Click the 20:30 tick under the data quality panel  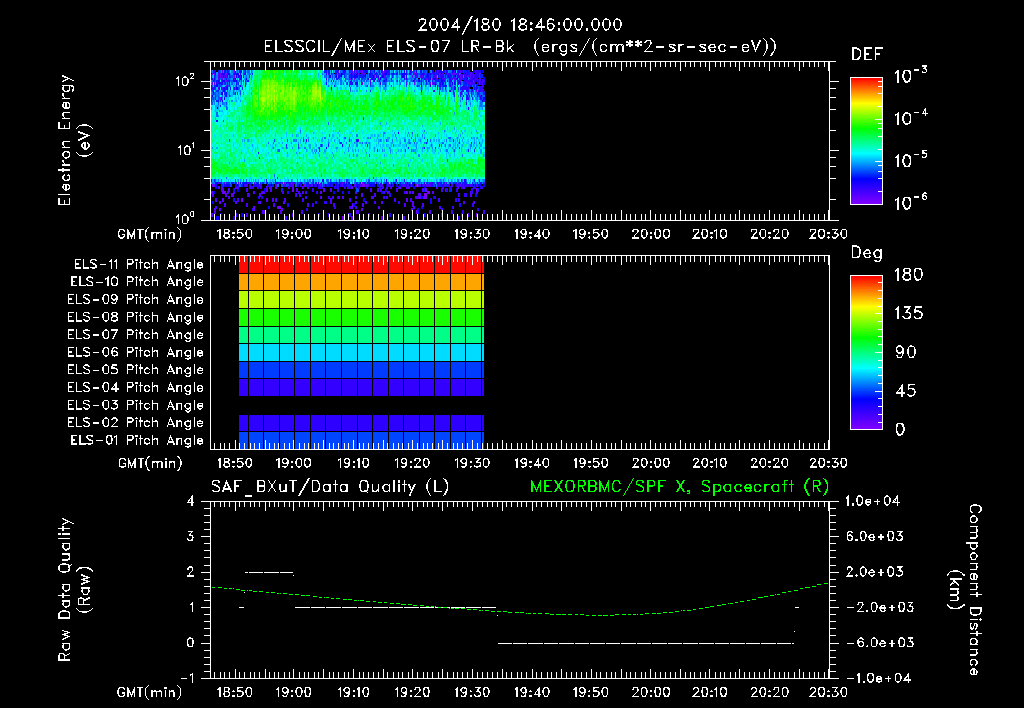coord(828,692)
